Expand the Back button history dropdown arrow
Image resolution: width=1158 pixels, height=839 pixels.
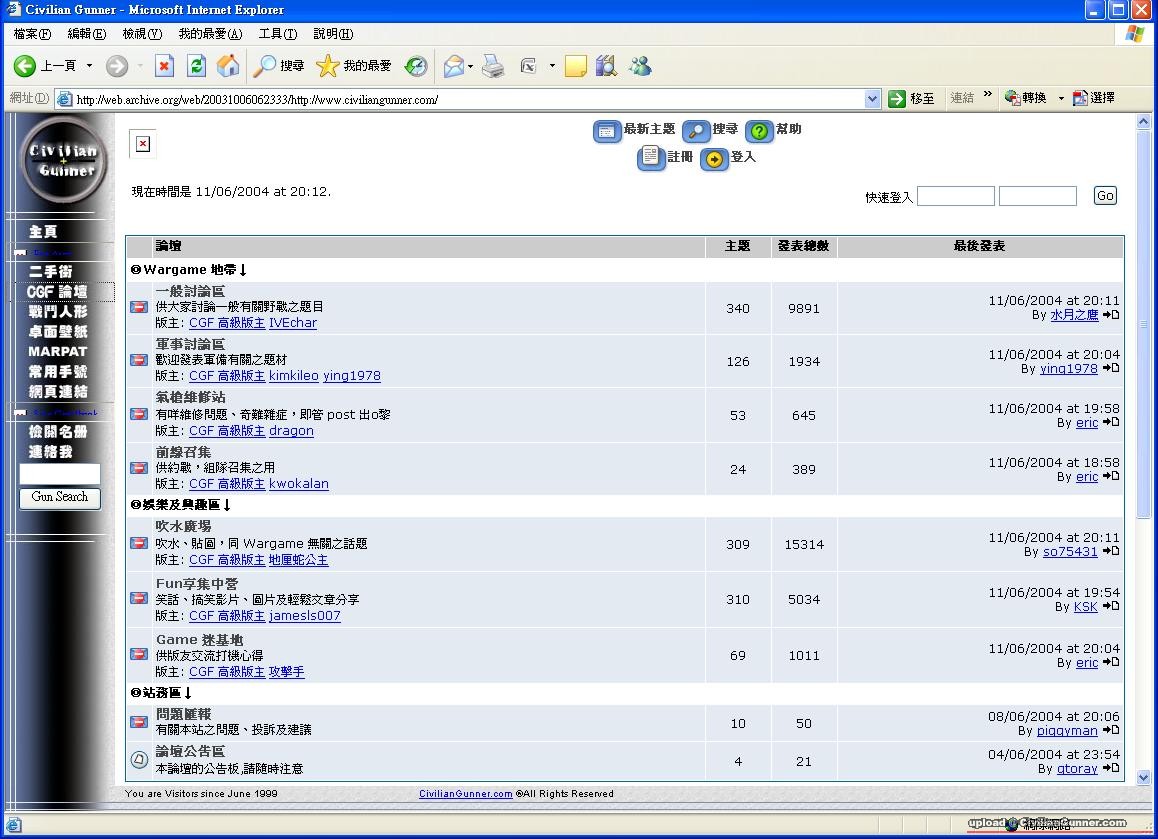[89, 66]
